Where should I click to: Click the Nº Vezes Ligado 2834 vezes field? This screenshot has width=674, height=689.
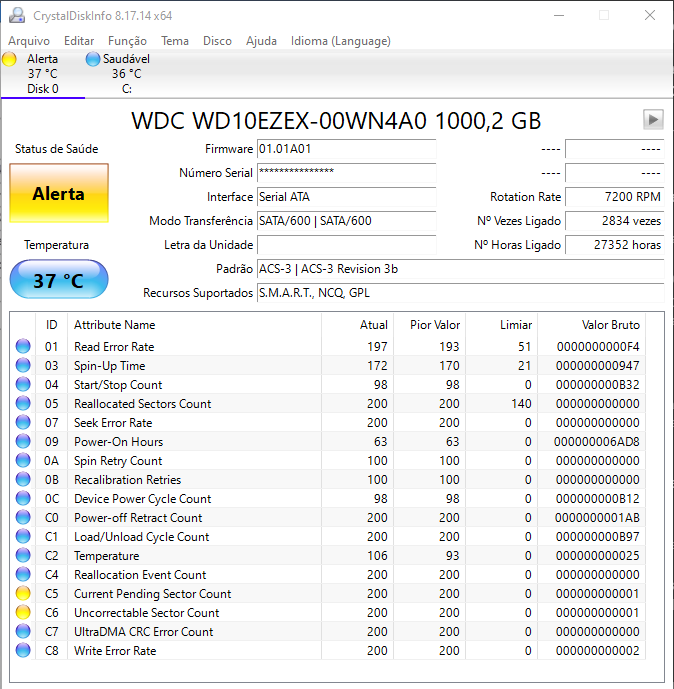615,221
